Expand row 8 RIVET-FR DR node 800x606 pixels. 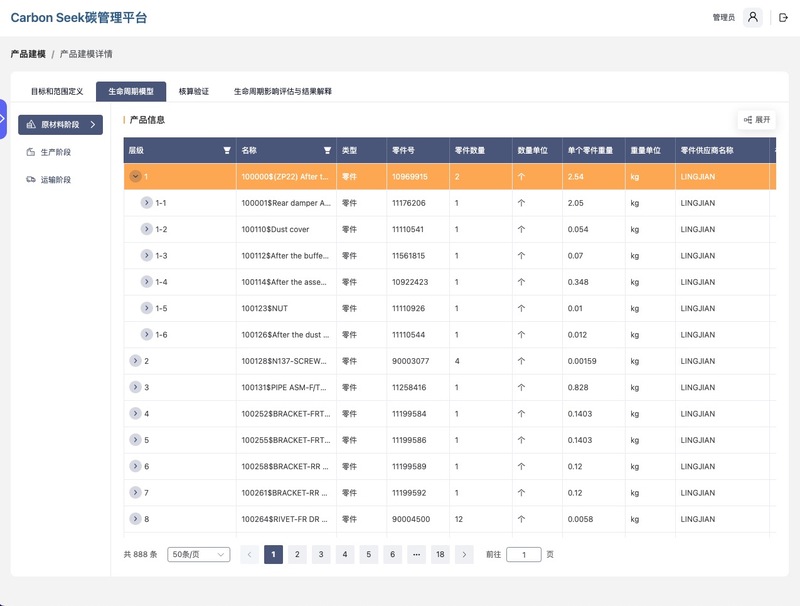[x=135, y=519]
